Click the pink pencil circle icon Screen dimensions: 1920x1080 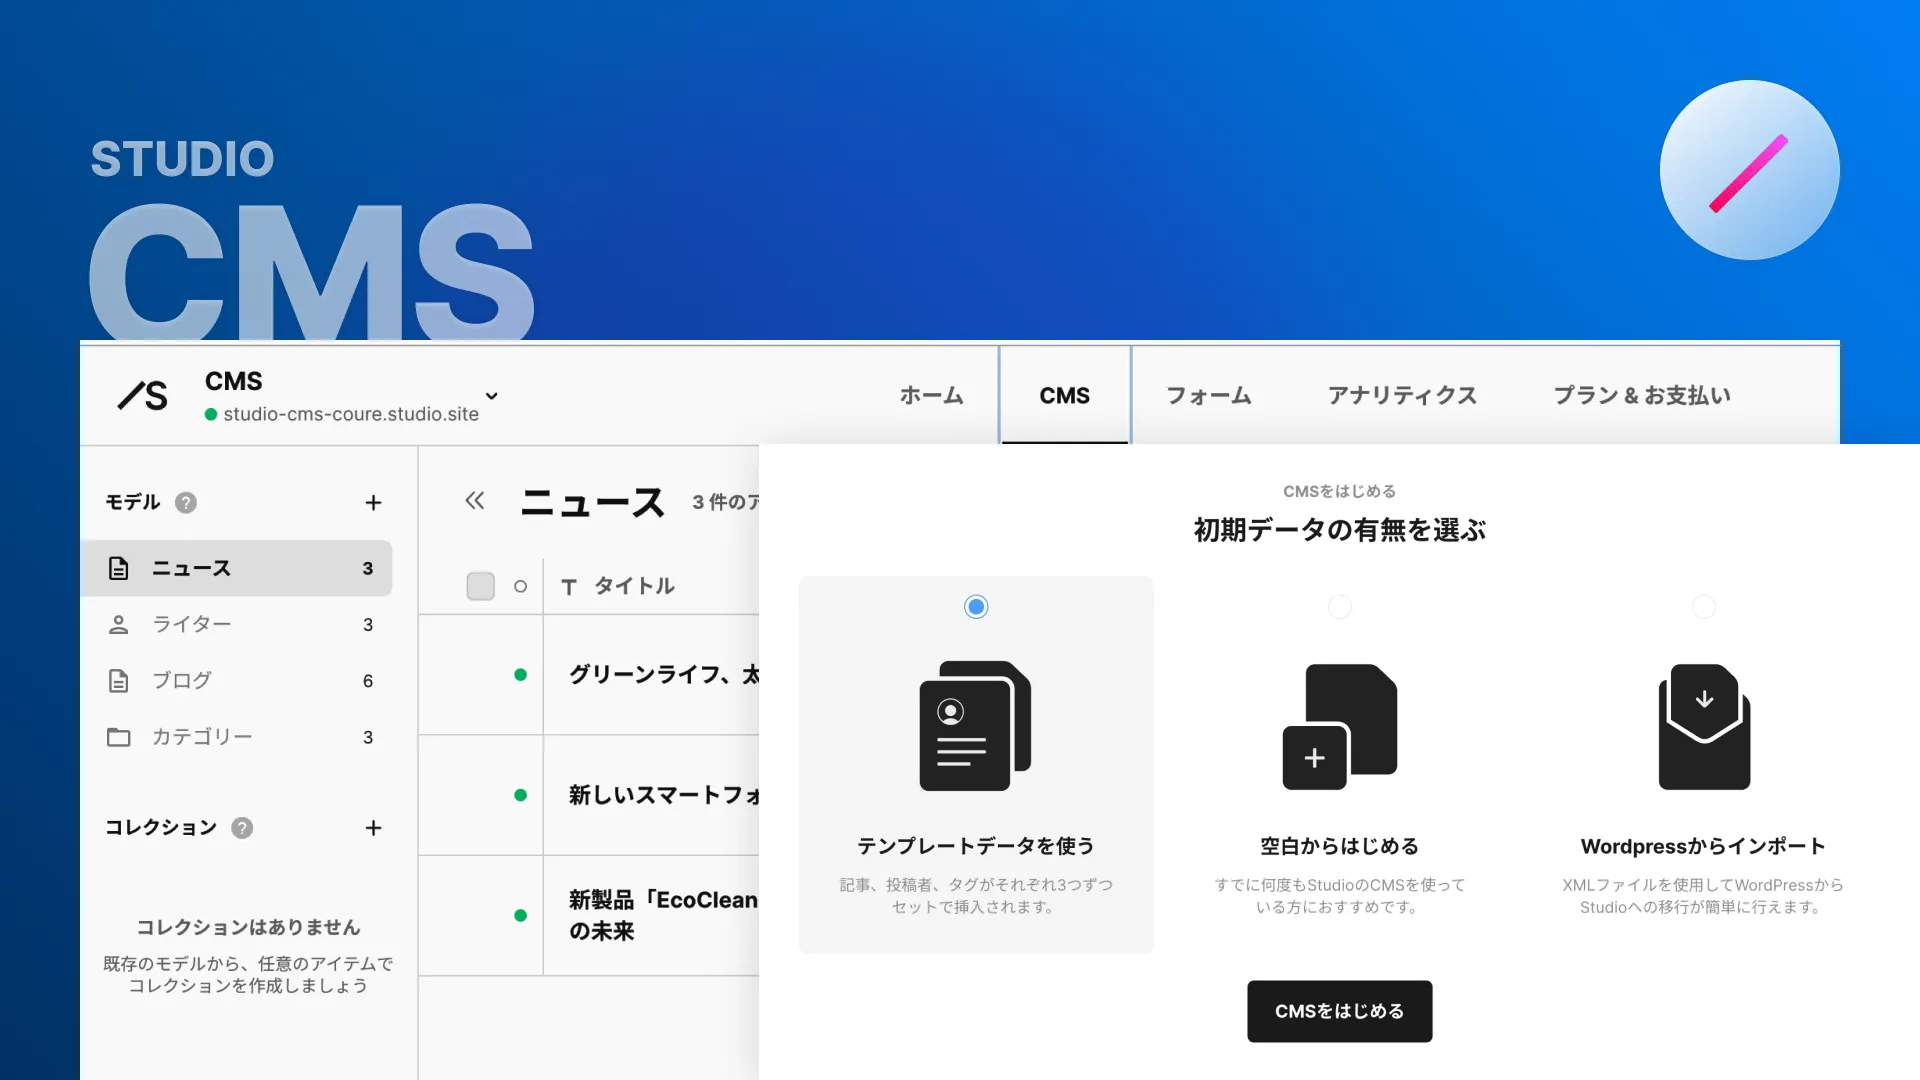[x=1749, y=170]
